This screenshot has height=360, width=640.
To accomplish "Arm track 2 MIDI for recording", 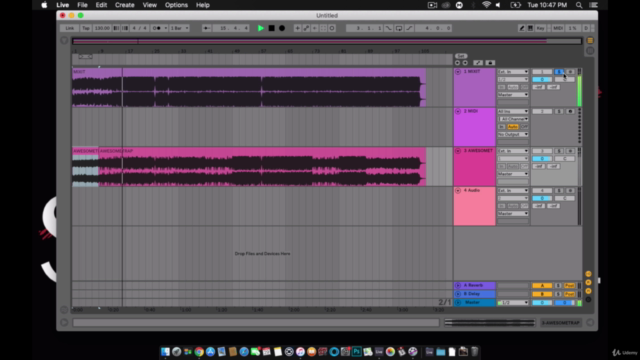I will coord(570,111).
